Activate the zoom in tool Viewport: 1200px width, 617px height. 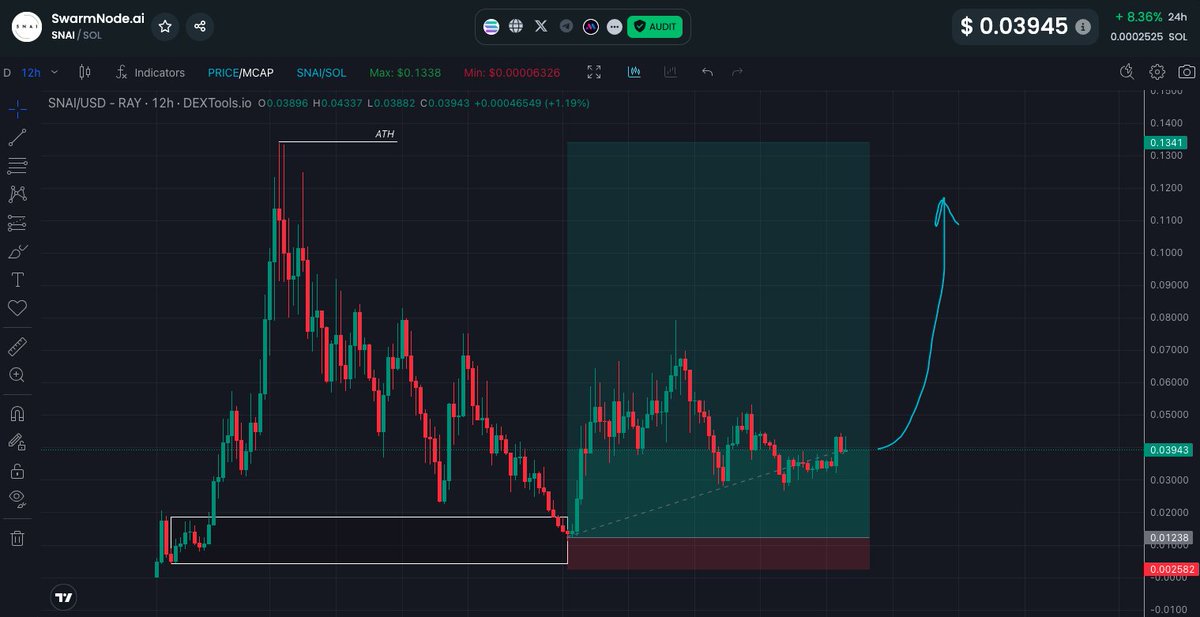pos(17,374)
